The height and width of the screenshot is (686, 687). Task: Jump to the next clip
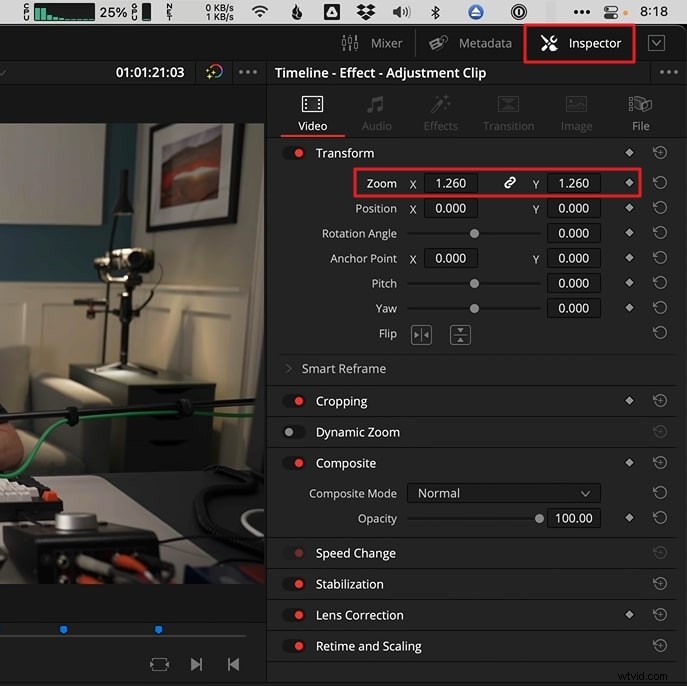click(196, 664)
